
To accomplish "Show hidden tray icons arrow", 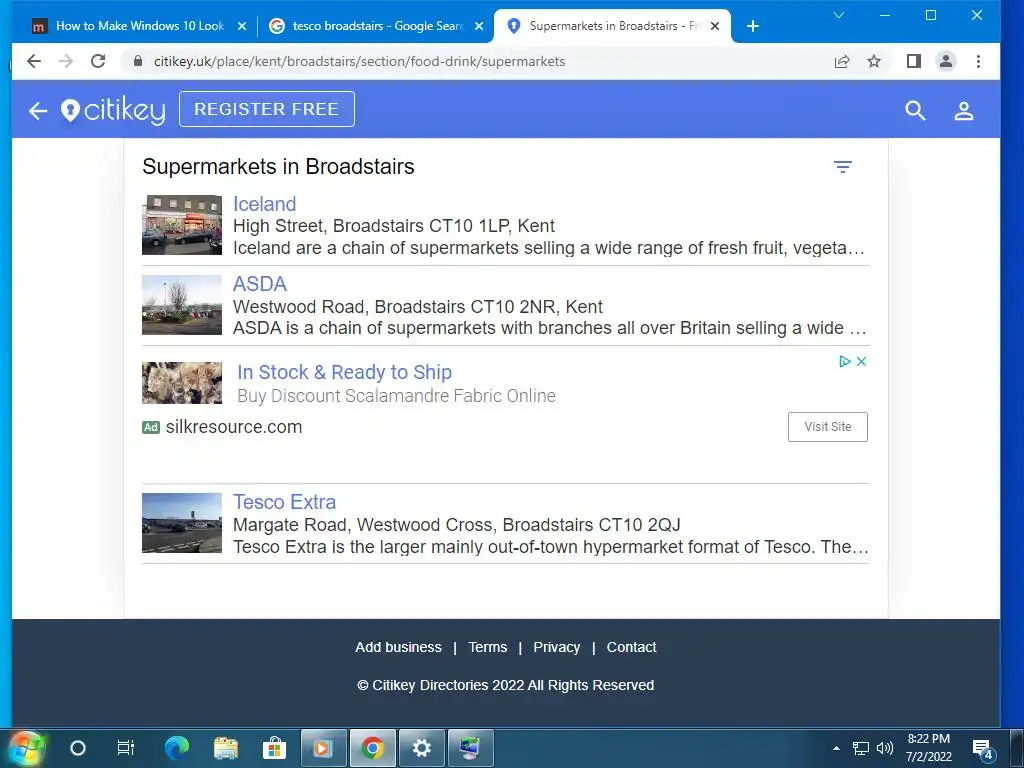I will point(836,748).
